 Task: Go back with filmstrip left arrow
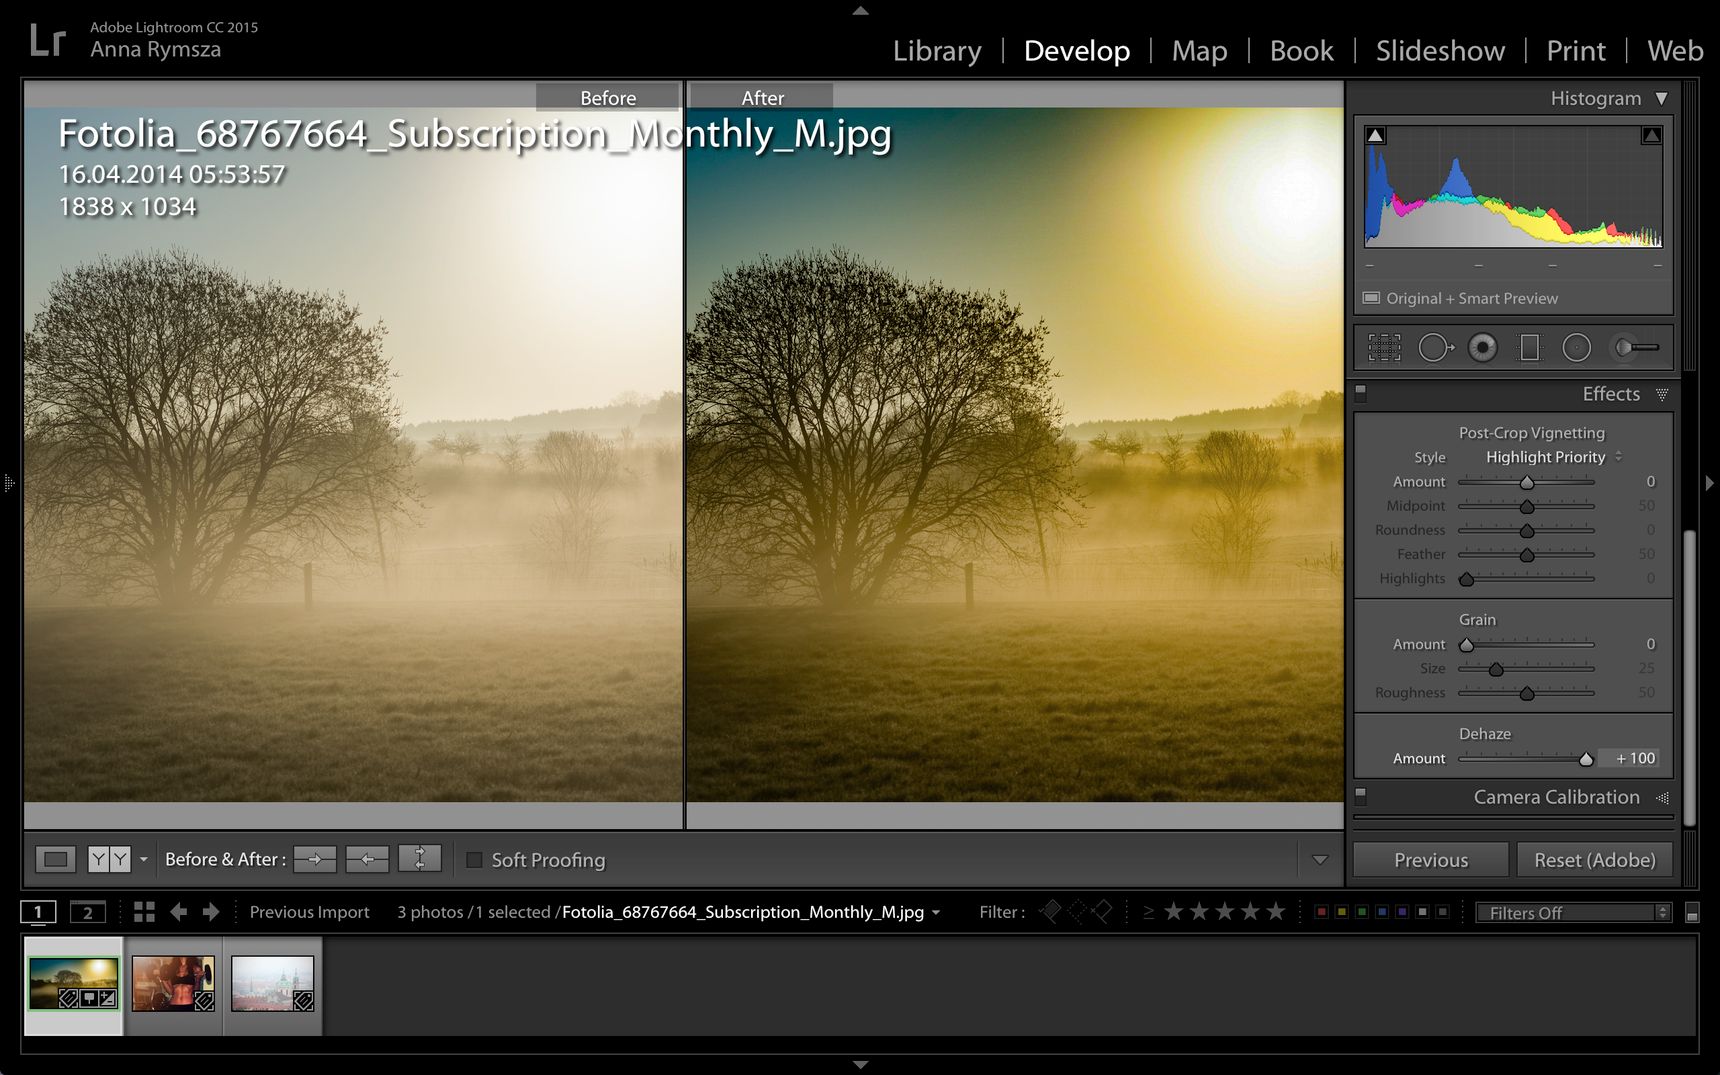(x=179, y=912)
